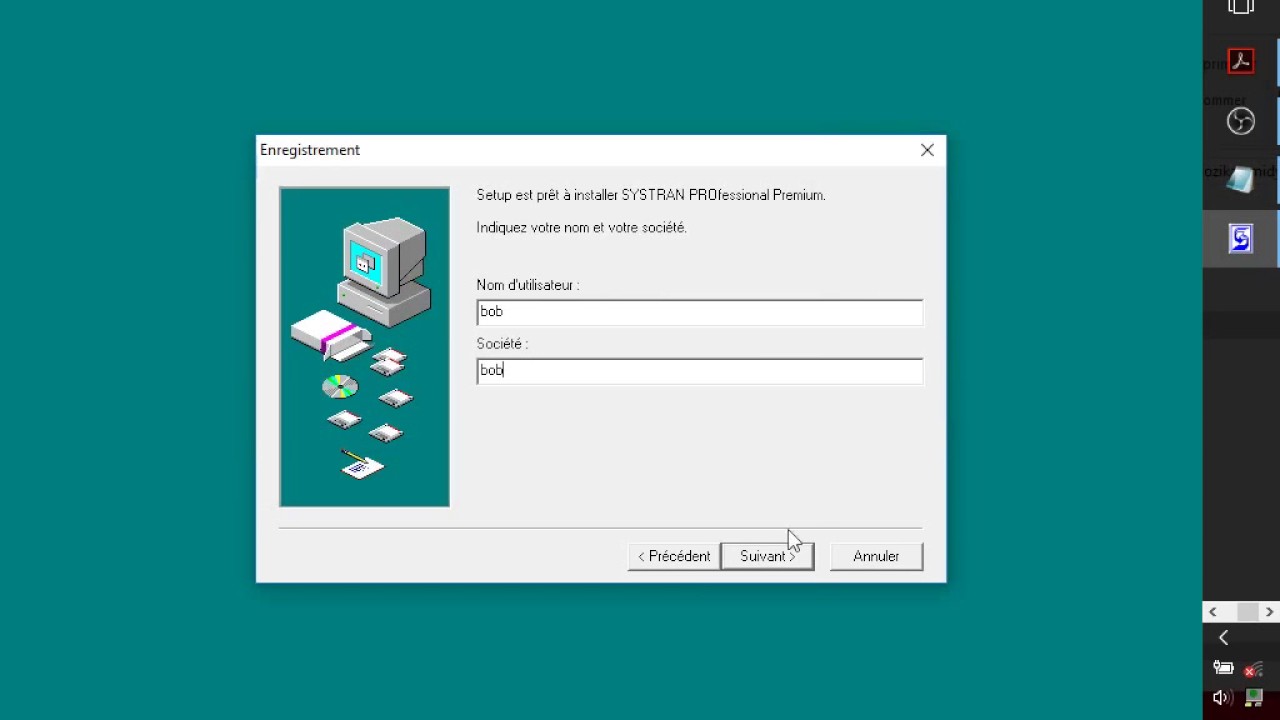1280x720 pixels.
Task: Click the right taskbar scroll arrow
Action: [x=1268, y=611]
